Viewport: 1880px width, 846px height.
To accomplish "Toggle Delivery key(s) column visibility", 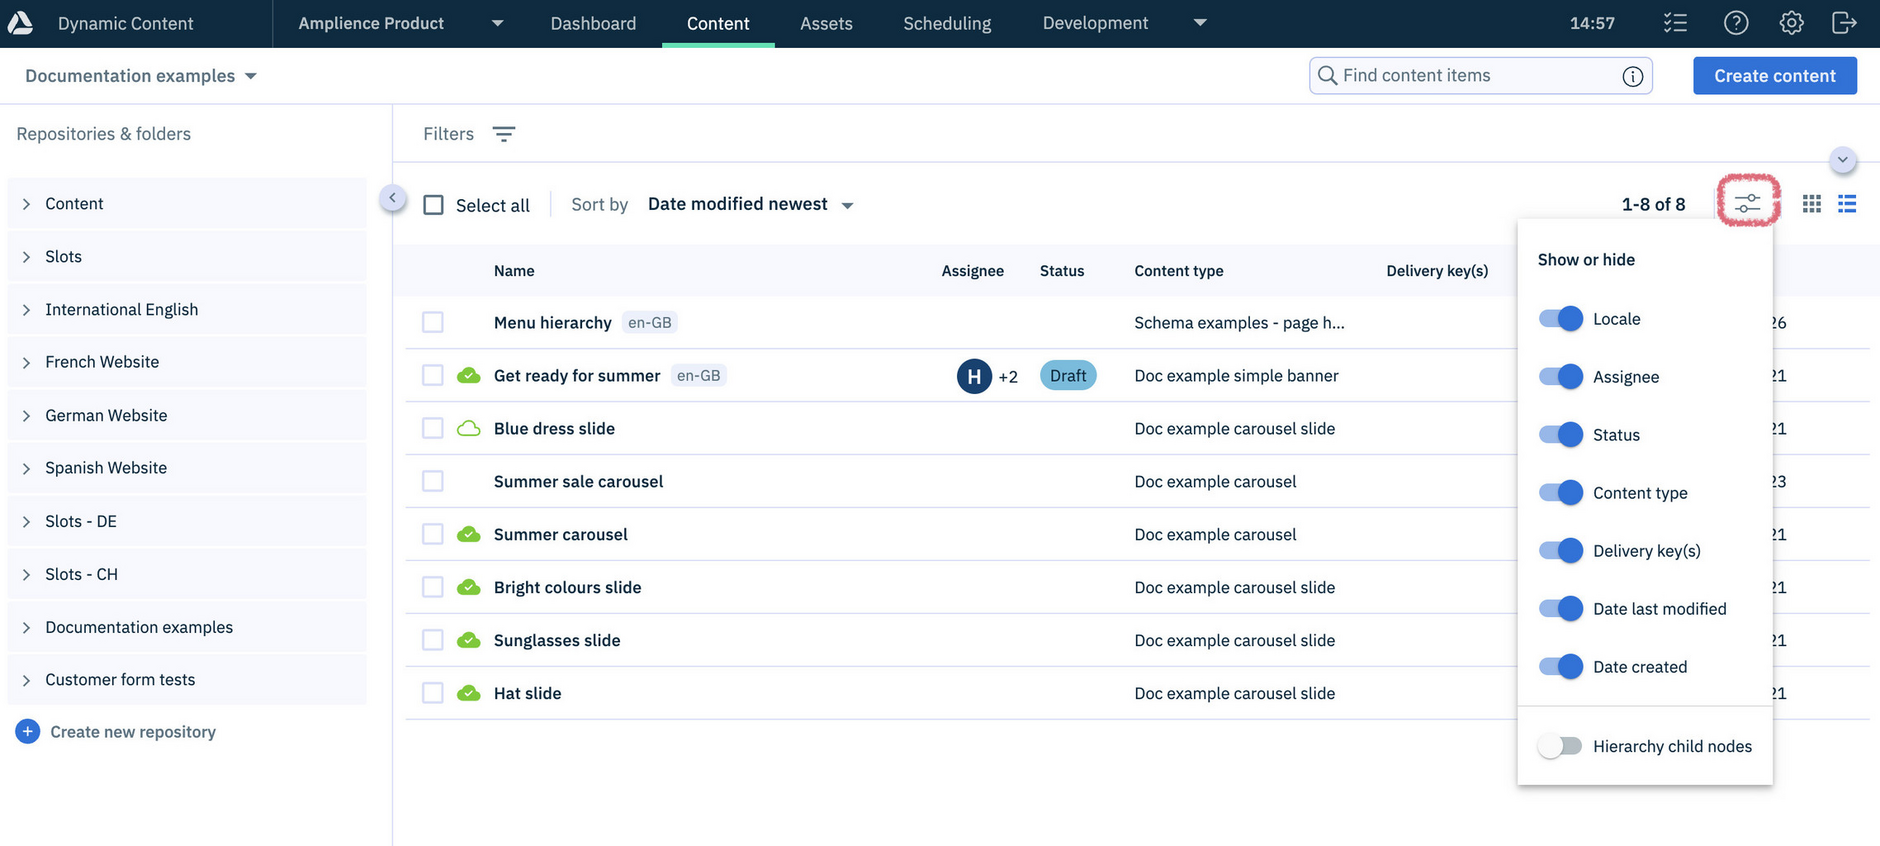I will 1560,551.
